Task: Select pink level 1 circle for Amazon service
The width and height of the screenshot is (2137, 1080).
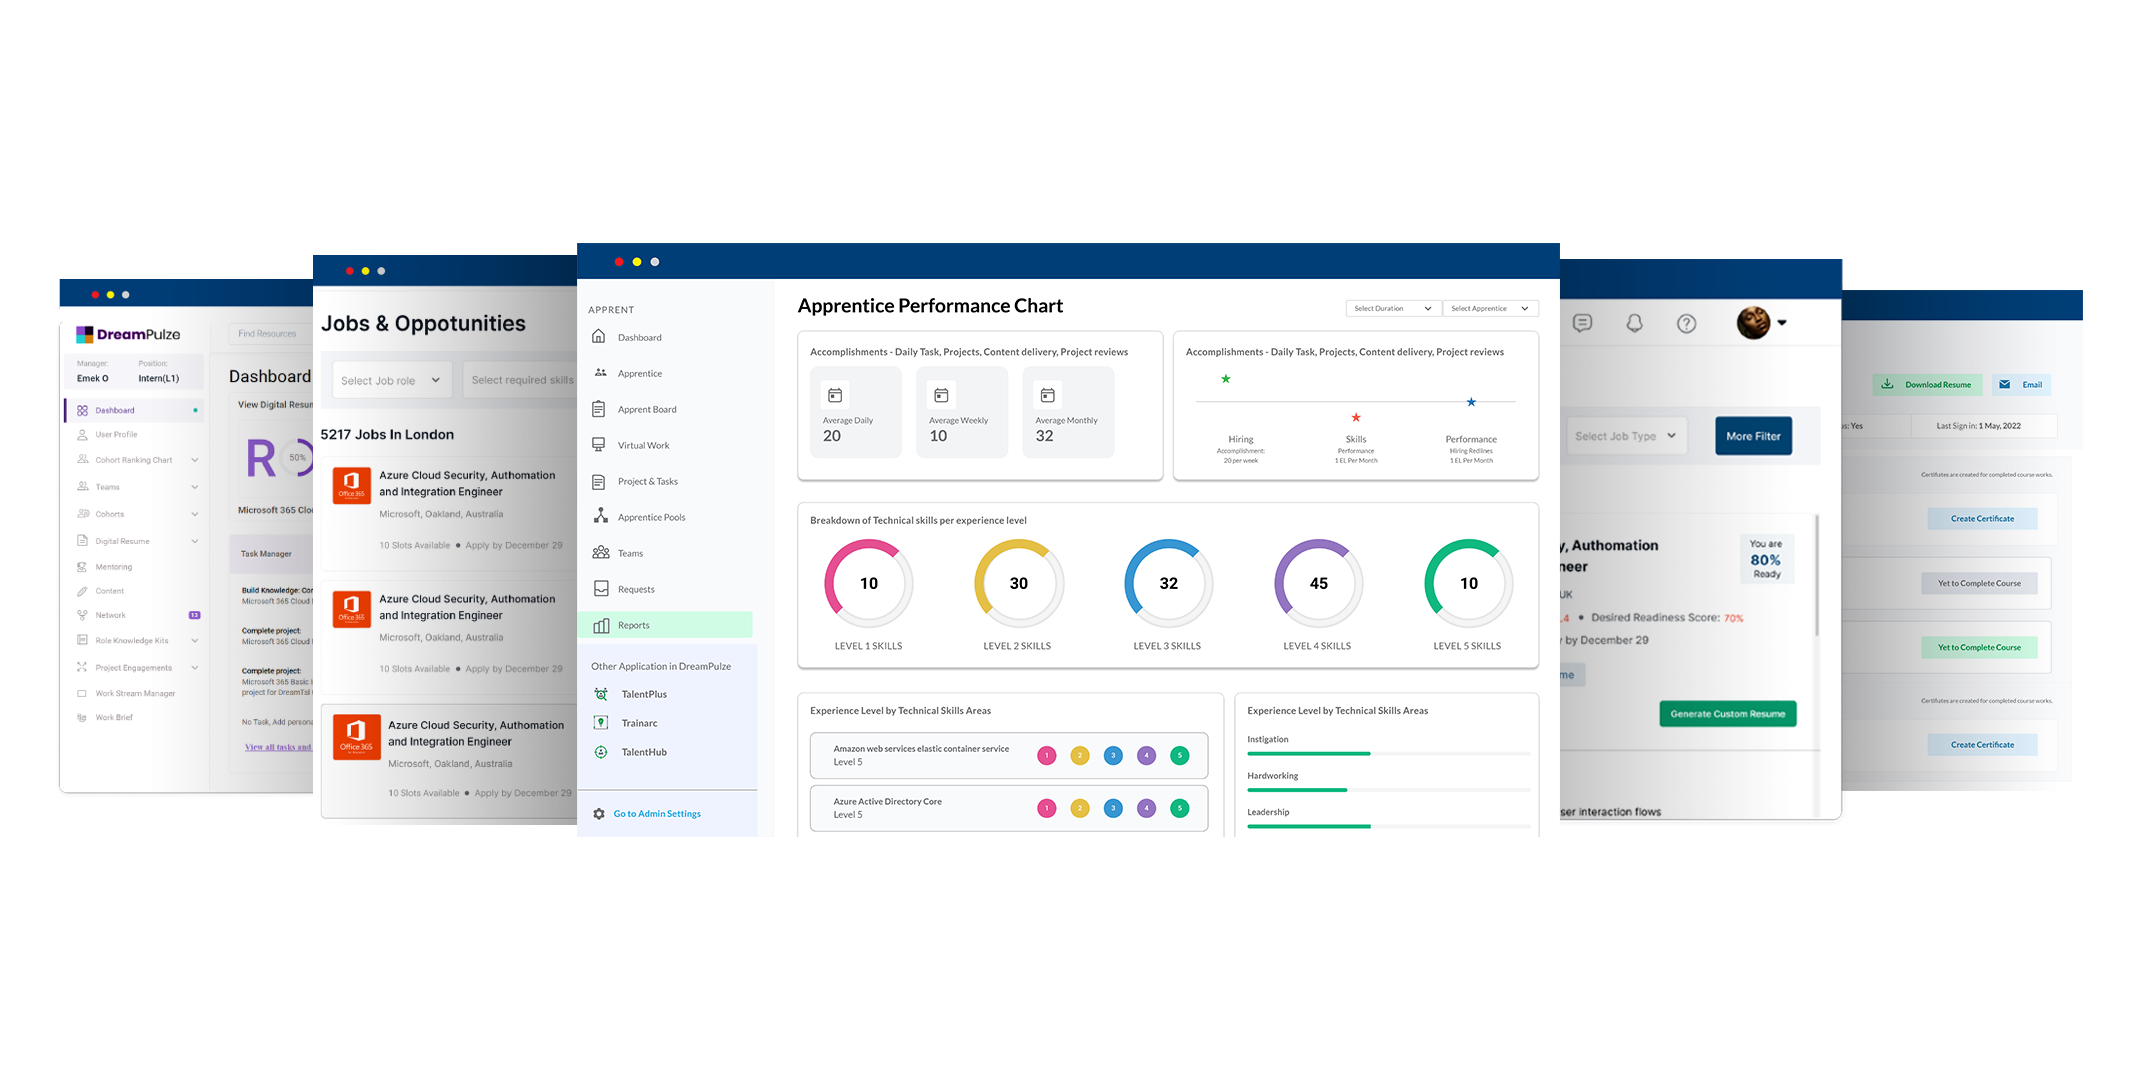Action: click(1046, 755)
